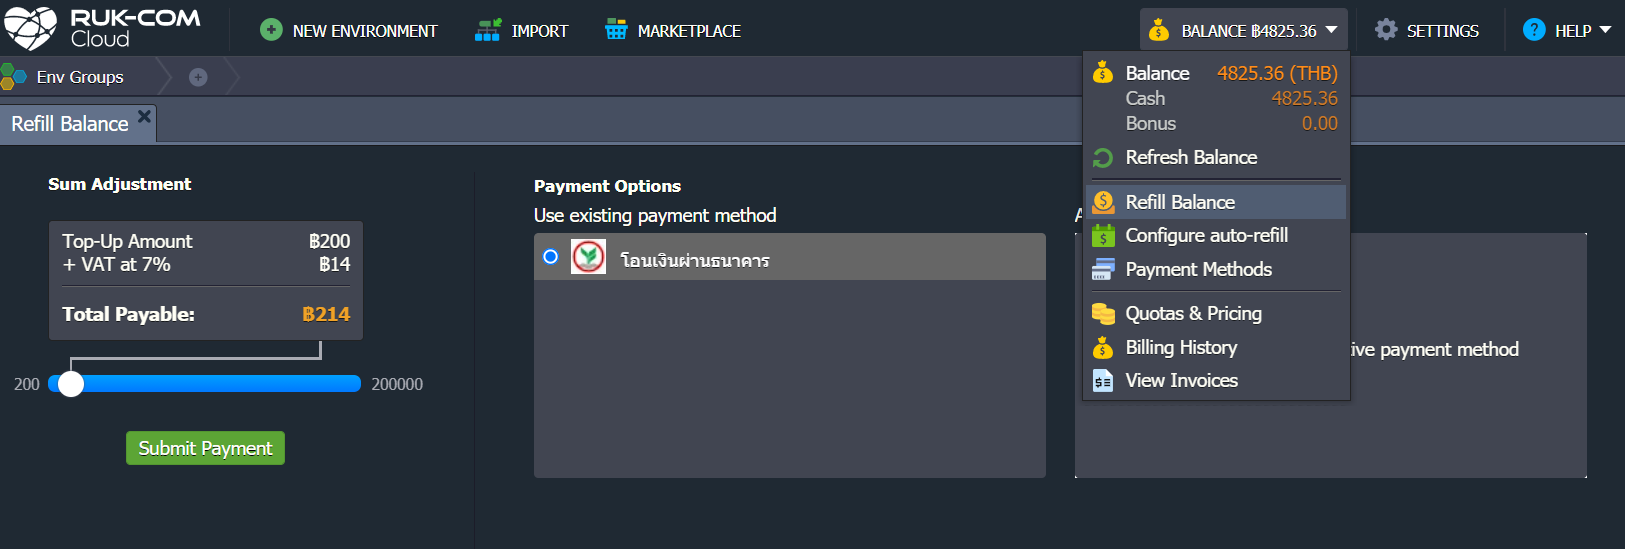Click the Refresh Balance arrow icon
The image size is (1625, 549).
pos(1103,158)
